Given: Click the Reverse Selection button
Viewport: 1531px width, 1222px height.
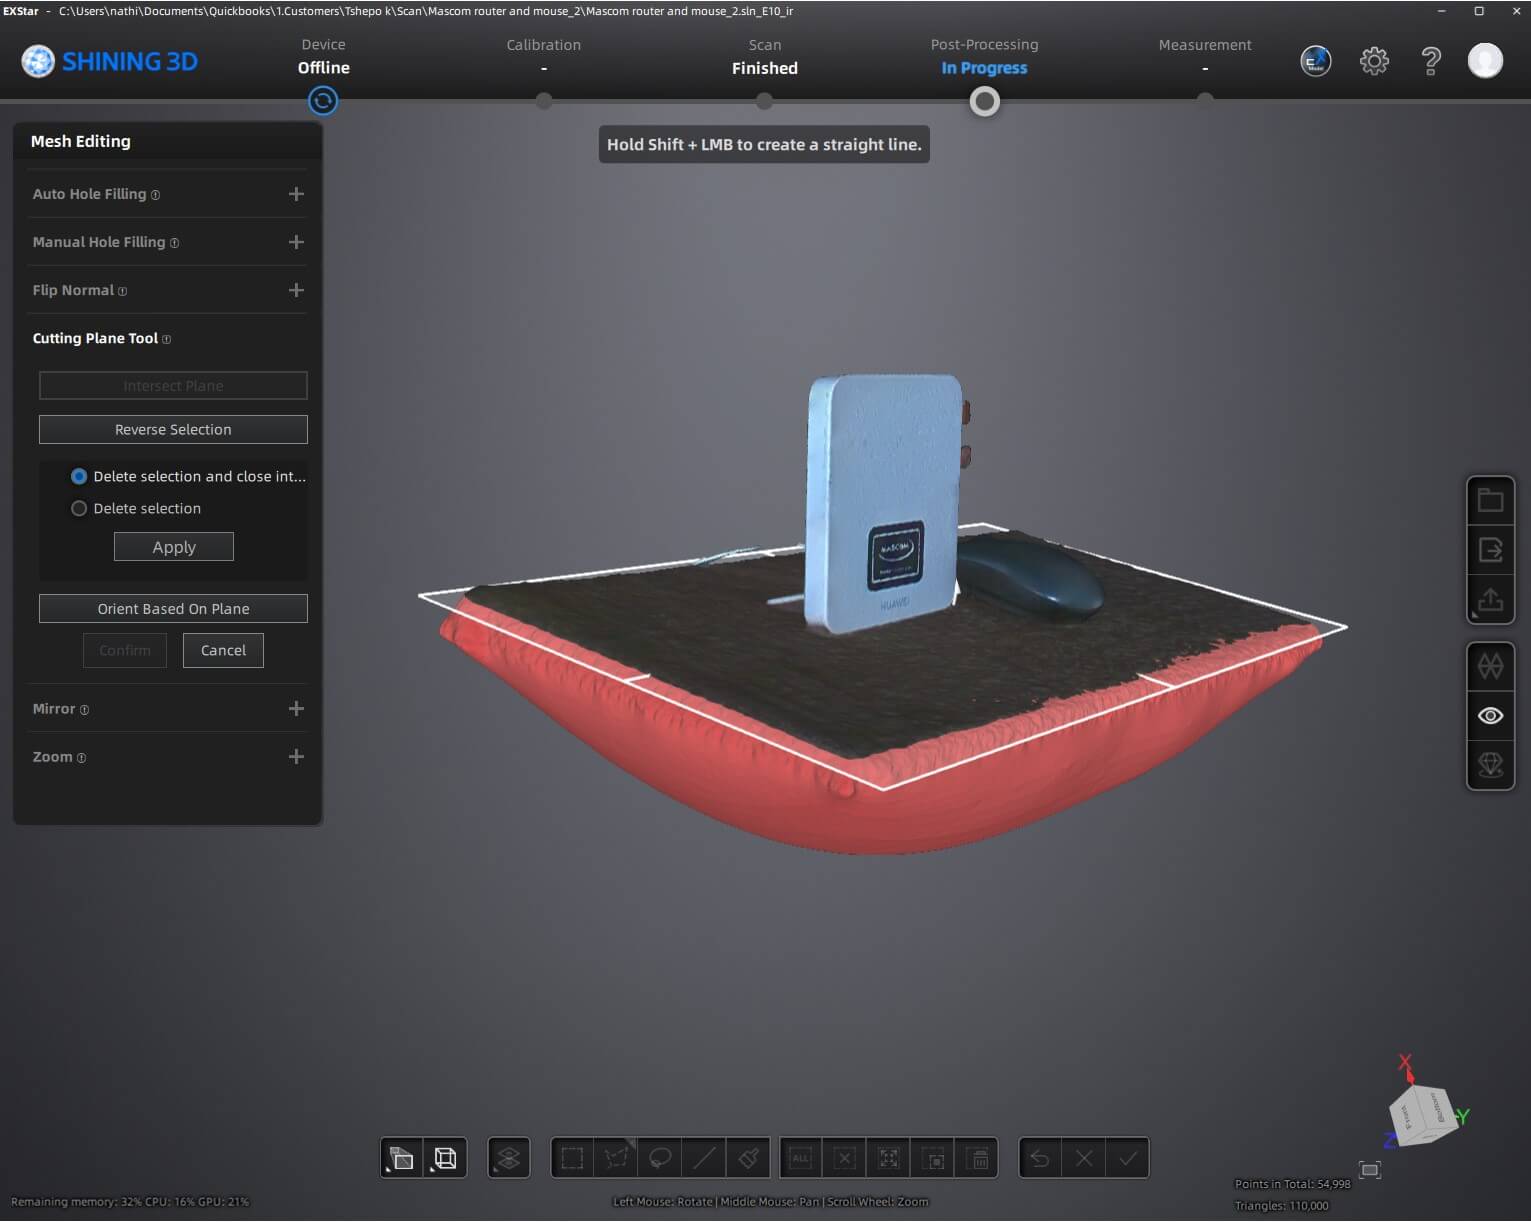Looking at the screenshot, I should click(173, 430).
